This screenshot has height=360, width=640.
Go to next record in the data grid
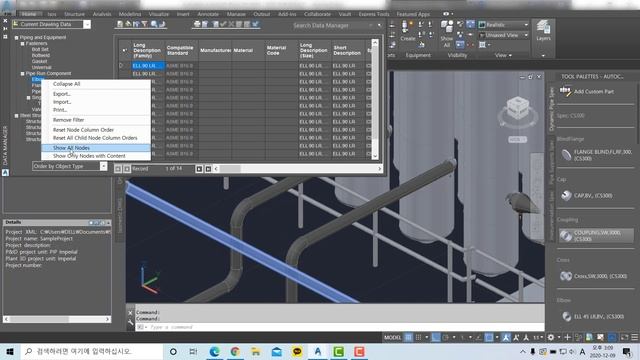tap(199, 169)
